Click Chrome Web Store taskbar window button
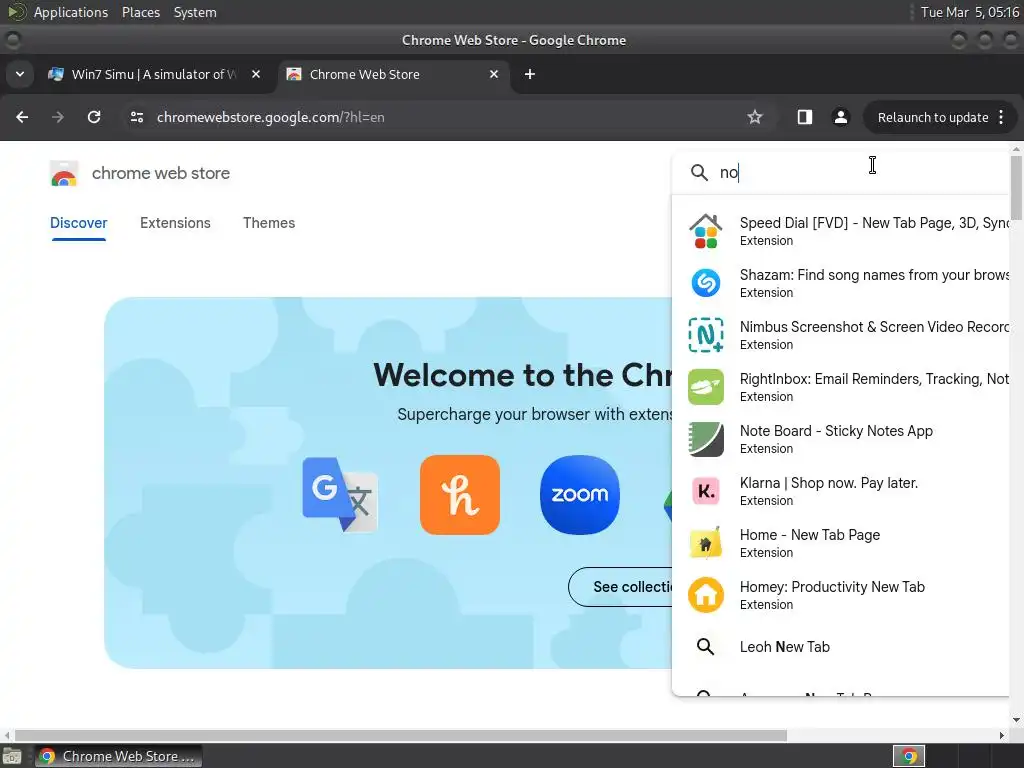The width and height of the screenshot is (1024, 768). pos(118,756)
